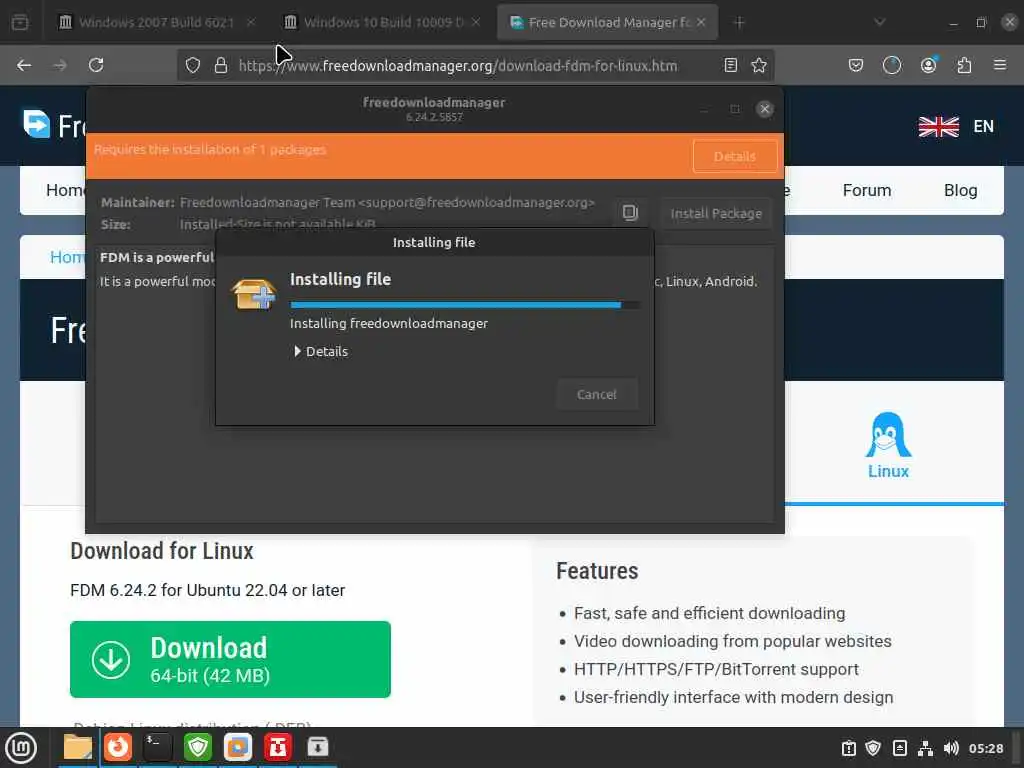1024x768 pixels.
Task: Click the clock showing 05:28
Action: [x=985, y=748]
